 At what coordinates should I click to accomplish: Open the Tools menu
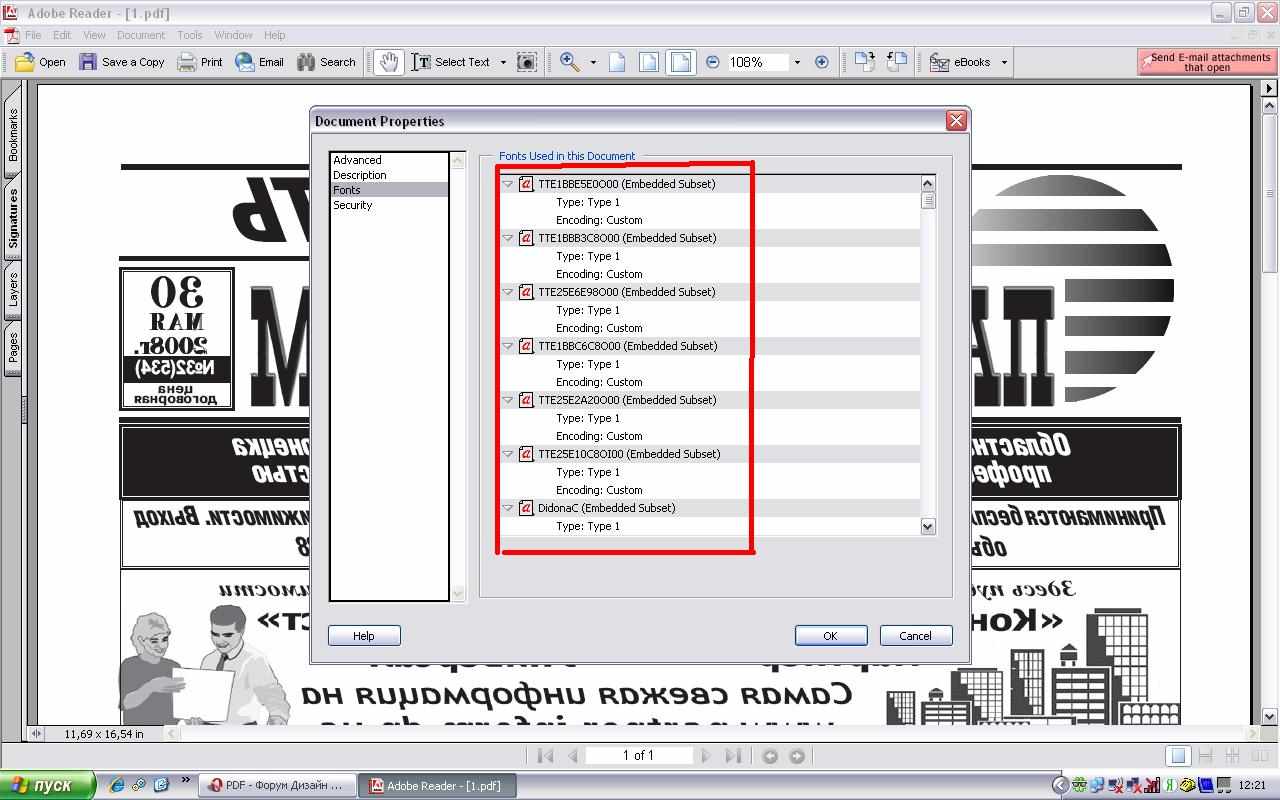click(190, 35)
